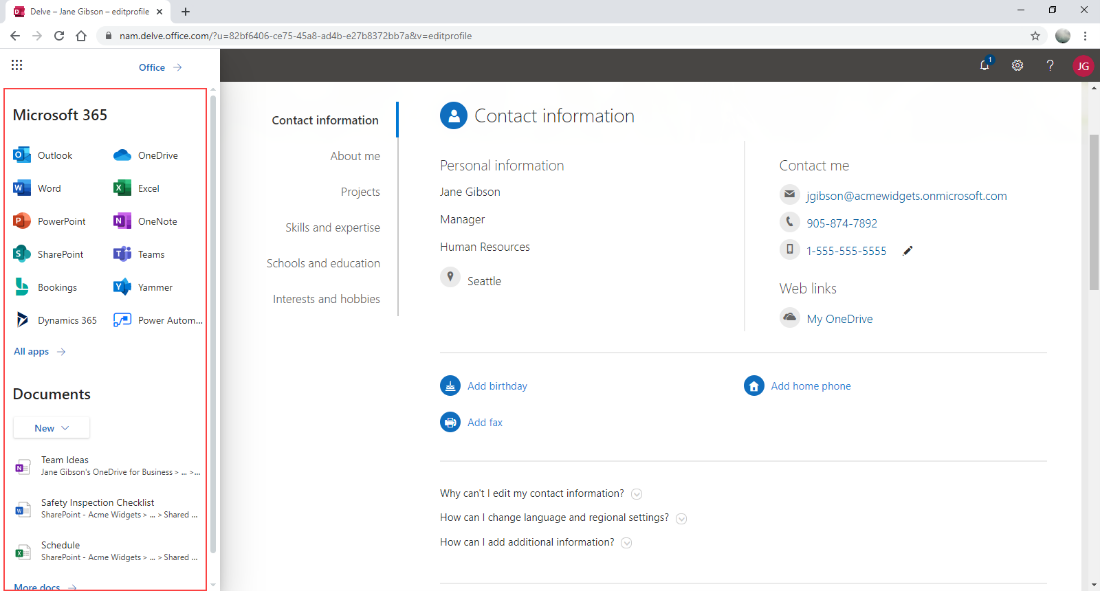Expand 'How can I add additional information?'
Screen dimensions: 1100x591
pyautogui.click(x=626, y=542)
